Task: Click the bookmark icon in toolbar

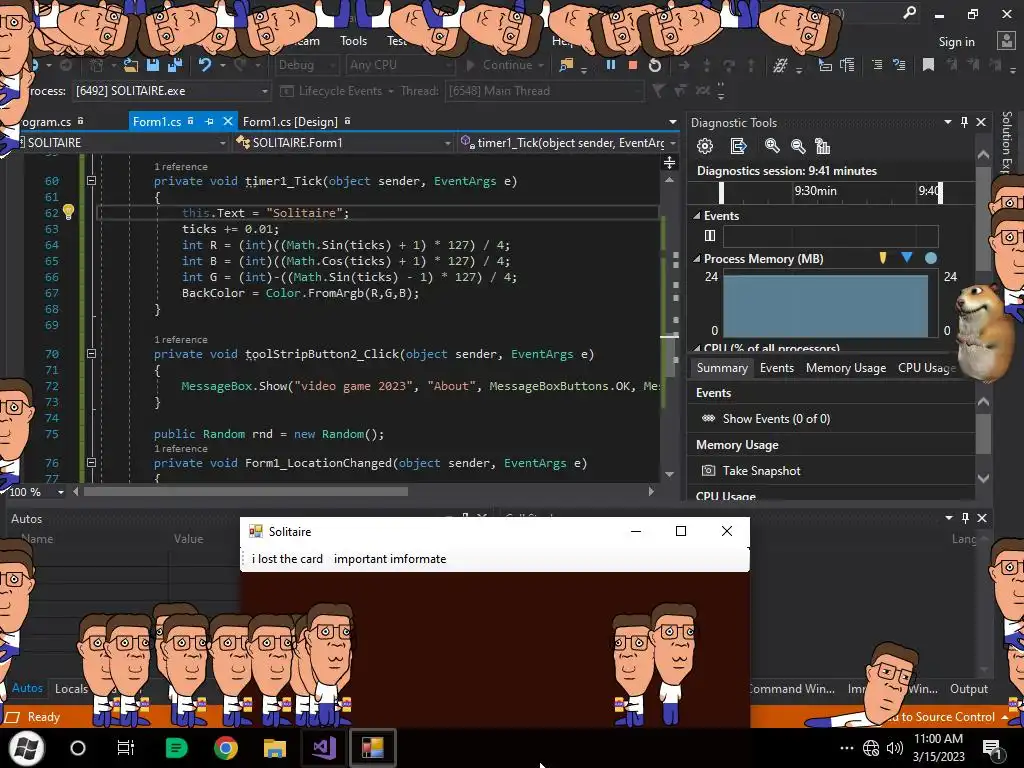Action: point(928,65)
